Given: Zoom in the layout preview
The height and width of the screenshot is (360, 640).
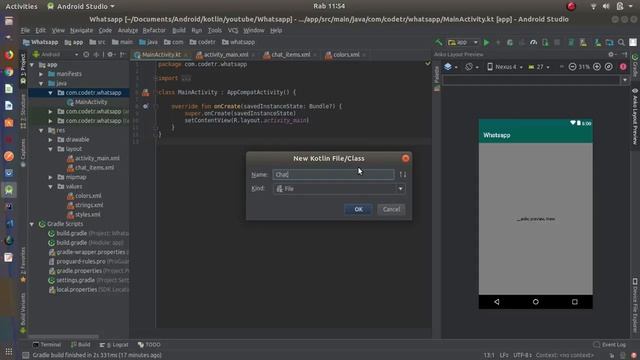Looking at the screenshot, I should coord(597,67).
